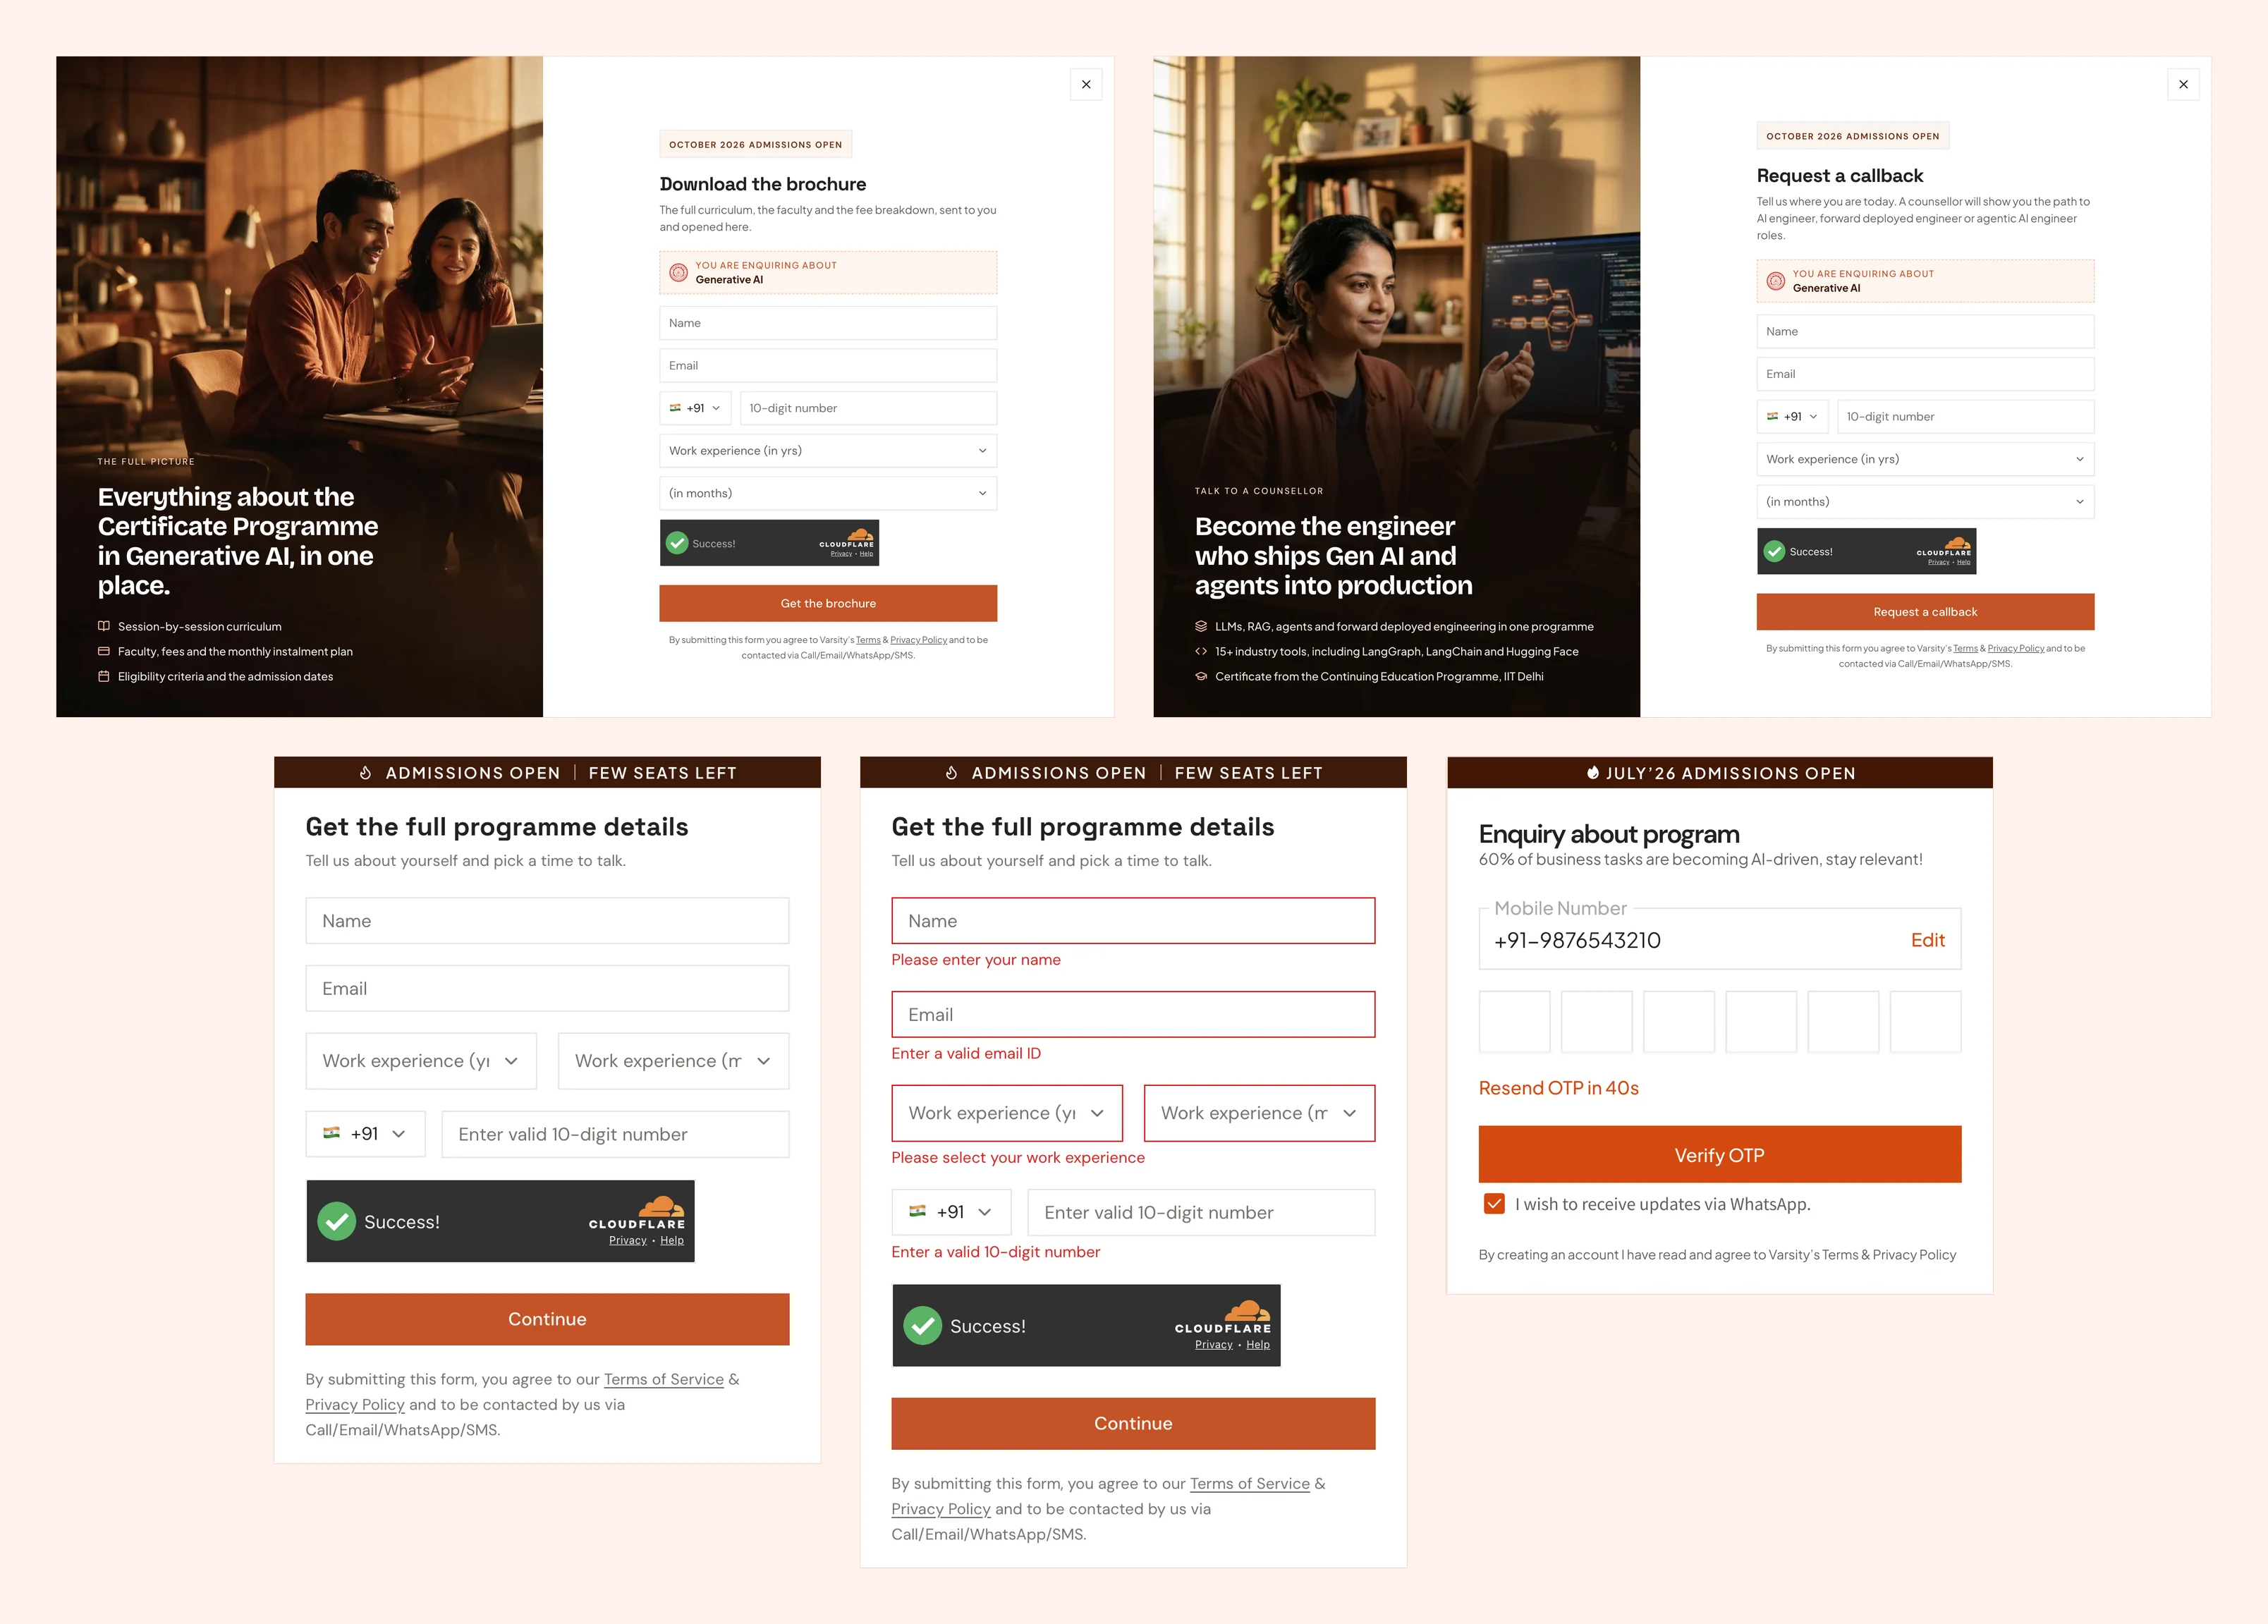Focus Name field in brochure form
This screenshot has width=2268, height=1624.
coord(828,323)
